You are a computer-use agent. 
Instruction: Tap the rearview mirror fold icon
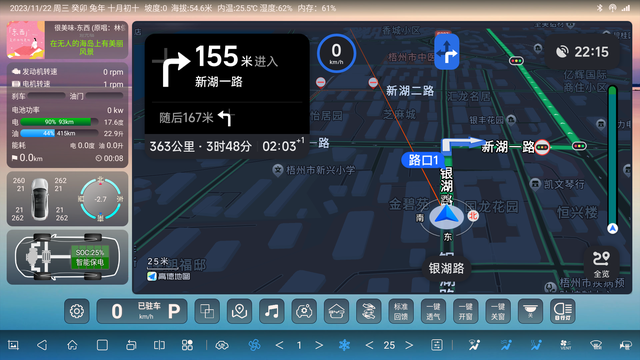point(369,311)
